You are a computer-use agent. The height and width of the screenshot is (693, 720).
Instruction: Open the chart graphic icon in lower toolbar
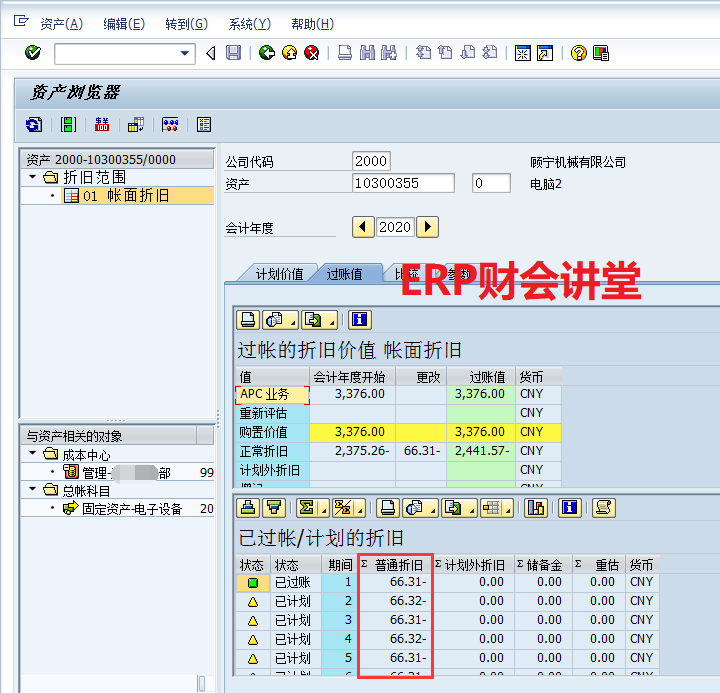coord(536,507)
